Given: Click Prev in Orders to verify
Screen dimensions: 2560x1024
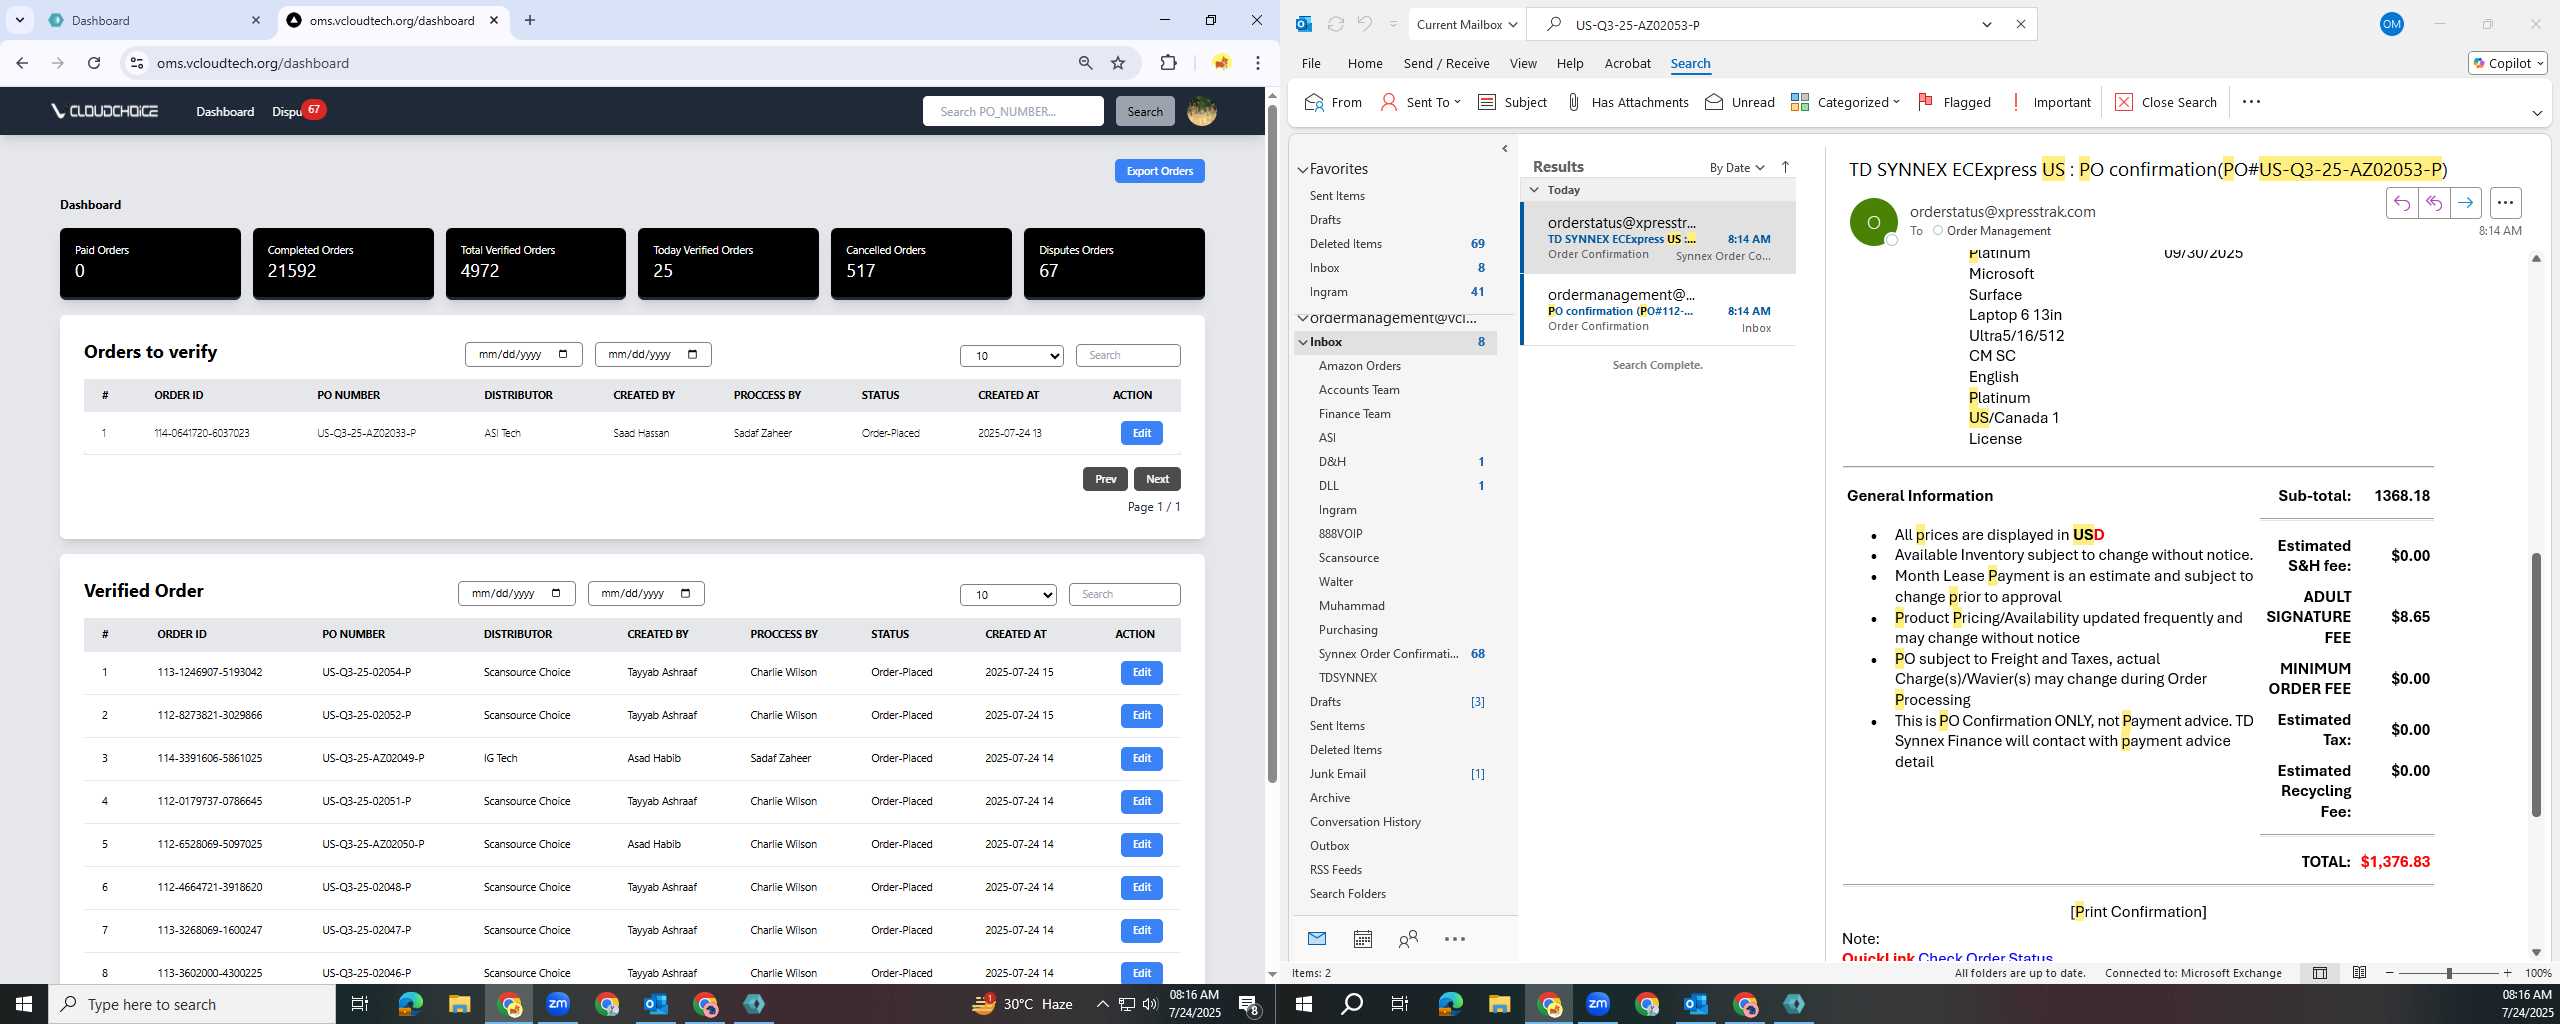Looking at the screenshot, I should click(x=1105, y=479).
